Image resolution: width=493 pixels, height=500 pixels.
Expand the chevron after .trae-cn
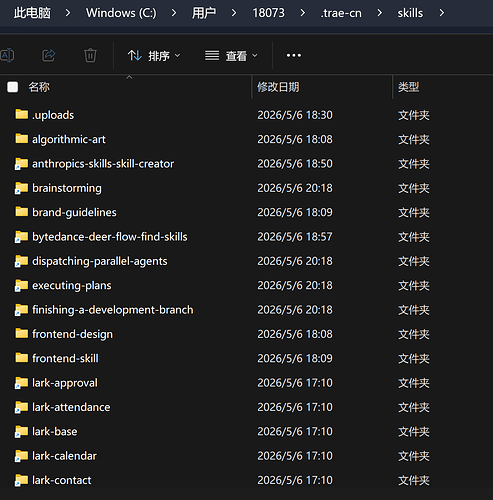[379, 13]
